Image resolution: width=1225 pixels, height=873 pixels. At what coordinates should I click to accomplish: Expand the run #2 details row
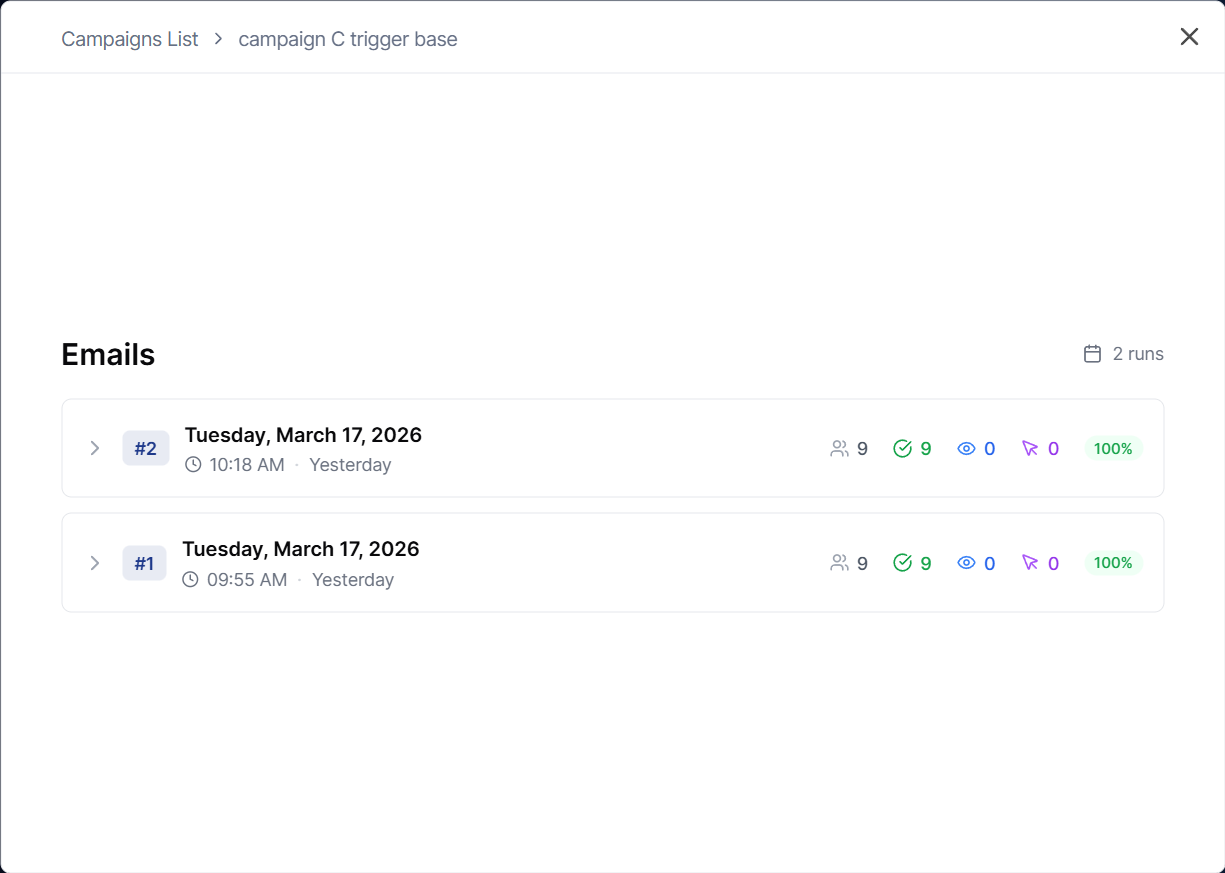94,448
